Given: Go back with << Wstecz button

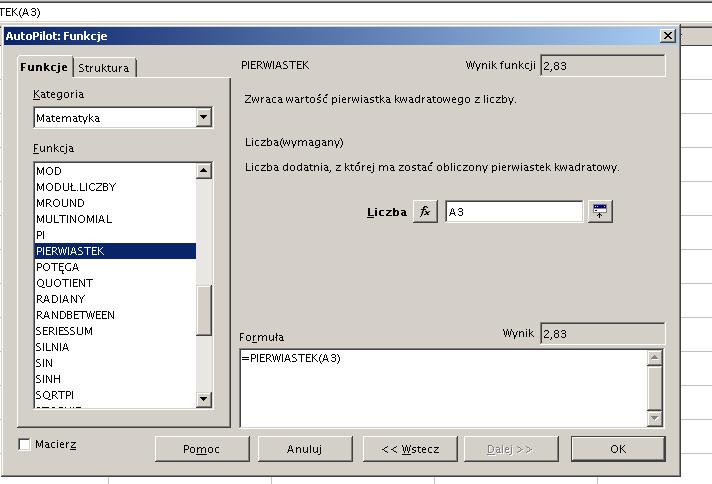Looking at the screenshot, I should pos(410,449).
